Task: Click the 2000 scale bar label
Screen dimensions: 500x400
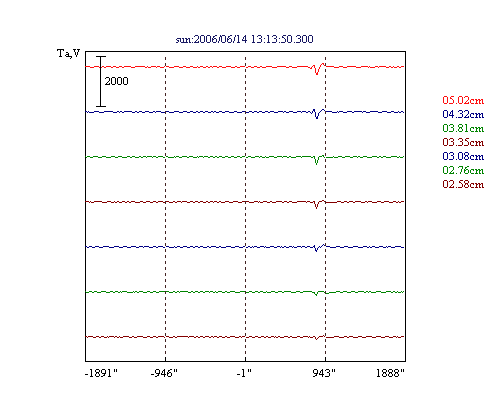Action: pos(116,81)
